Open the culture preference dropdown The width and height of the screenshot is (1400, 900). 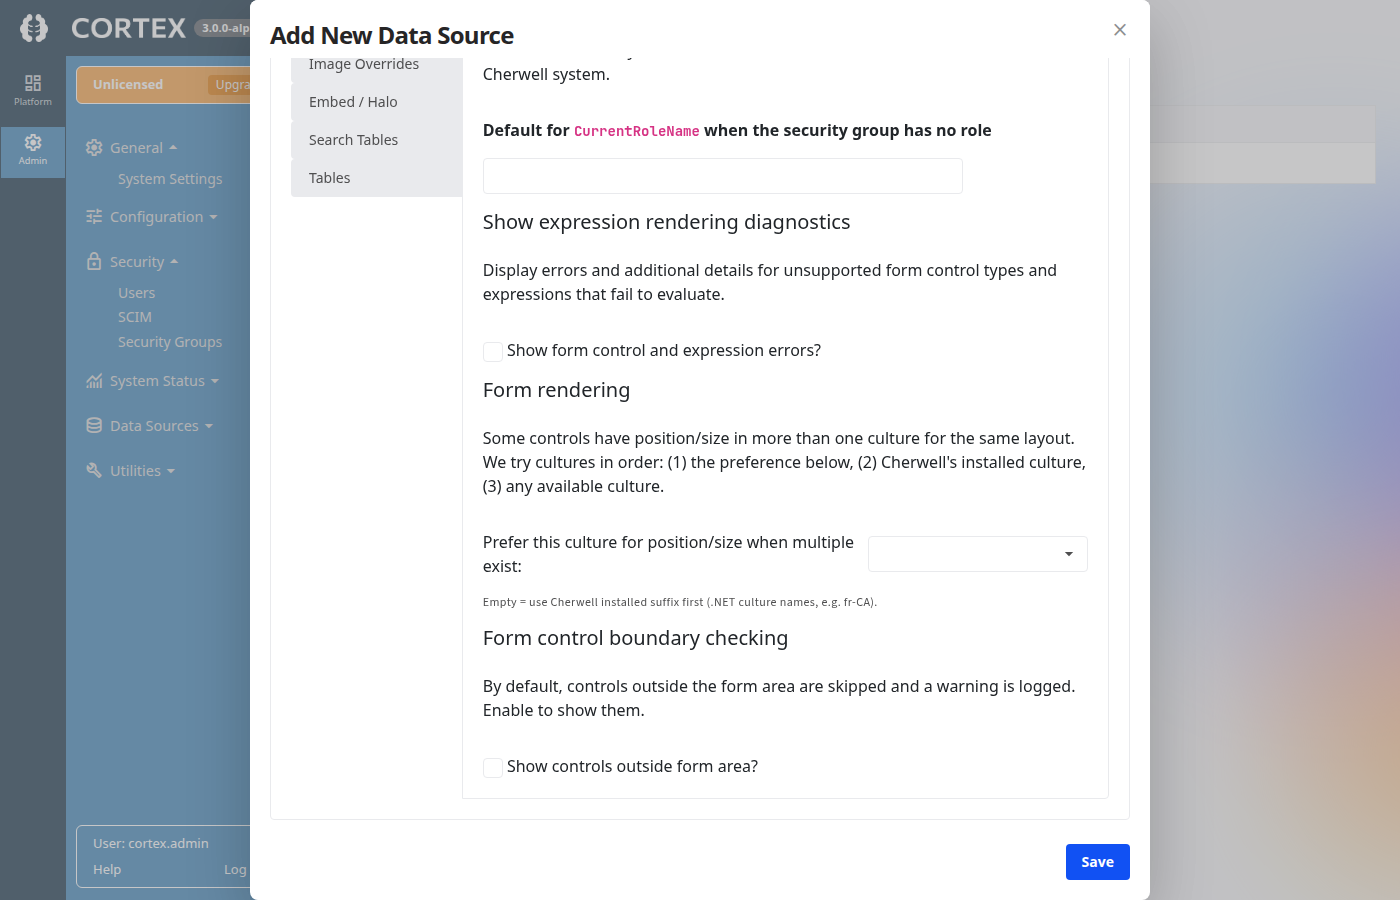977,553
